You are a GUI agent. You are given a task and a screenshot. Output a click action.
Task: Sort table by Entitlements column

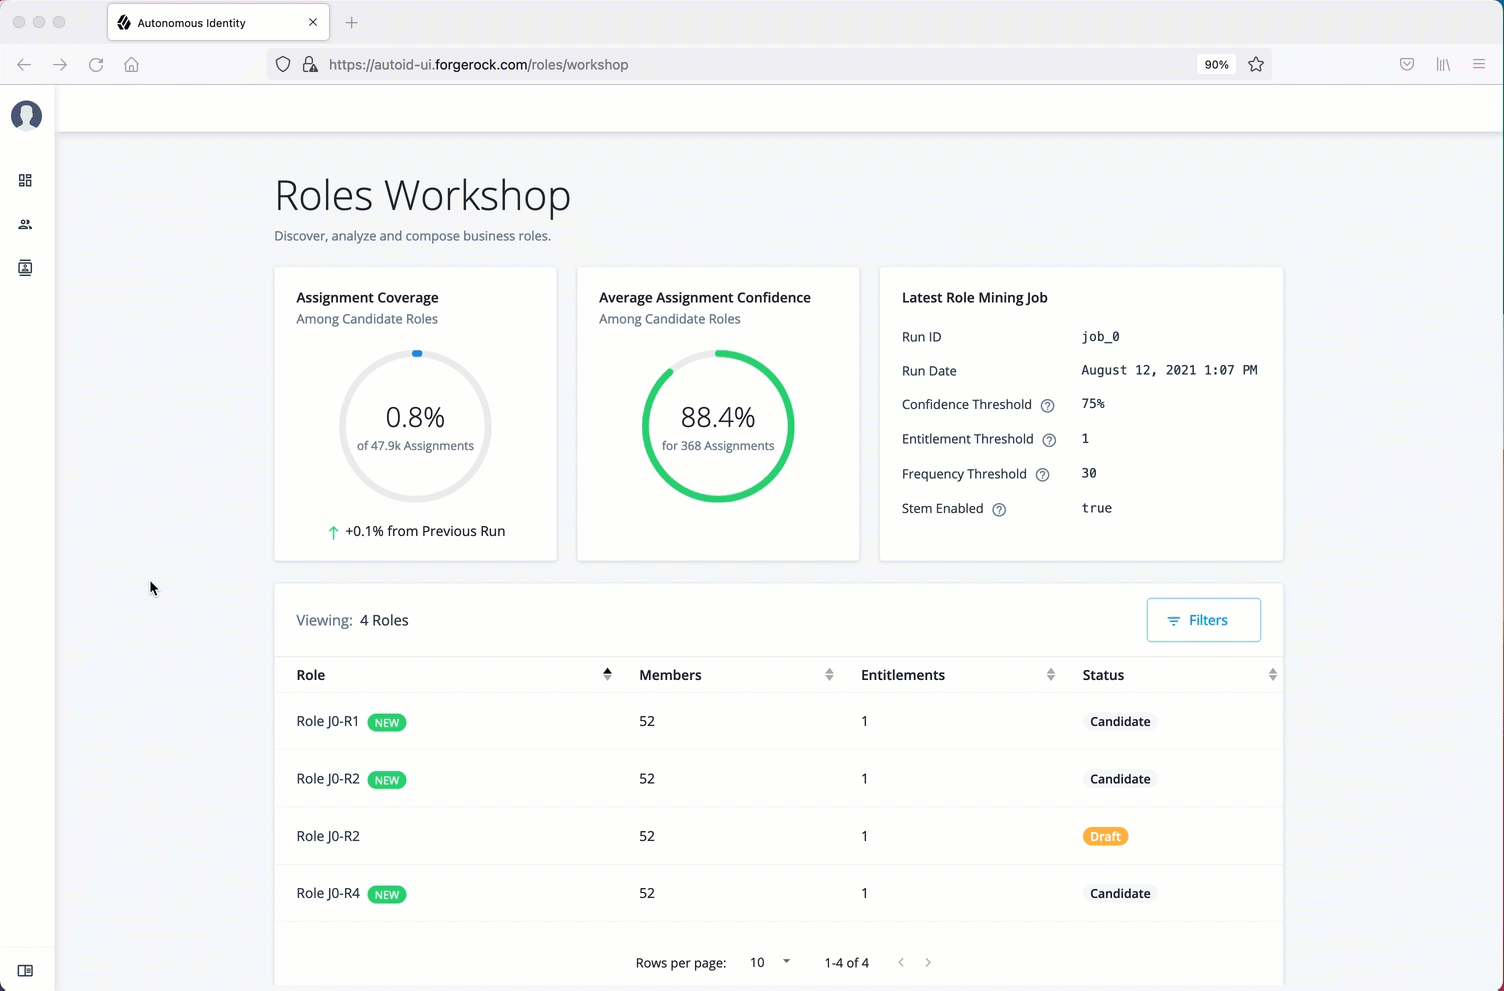(x=1050, y=675)
